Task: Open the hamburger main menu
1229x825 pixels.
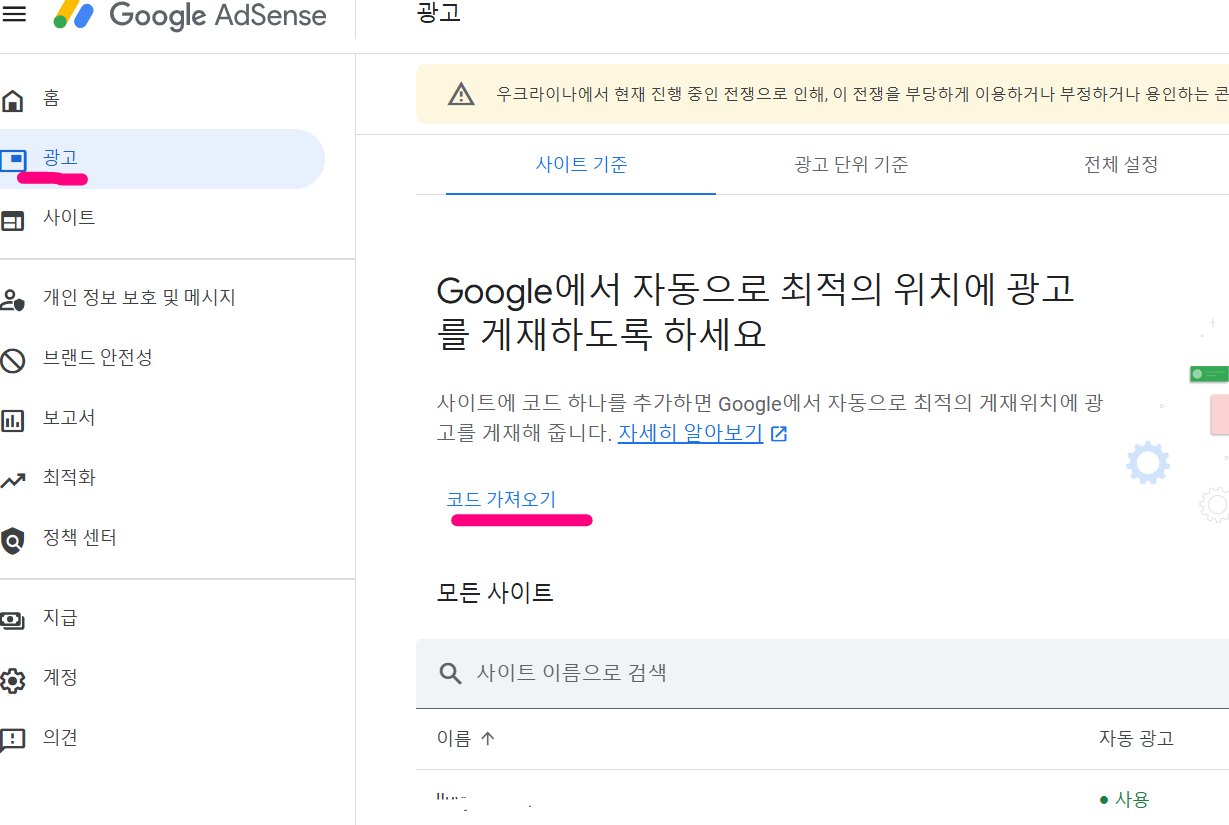Action: click(14, 13)
